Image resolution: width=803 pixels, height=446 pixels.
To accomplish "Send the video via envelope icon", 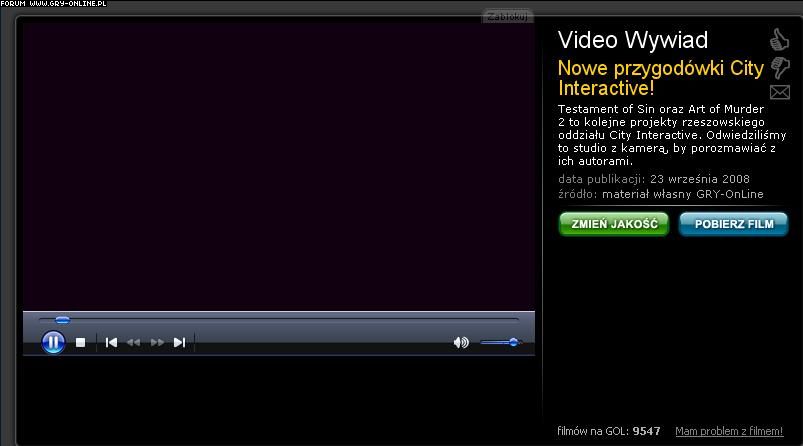I will (x=780, y=94).
